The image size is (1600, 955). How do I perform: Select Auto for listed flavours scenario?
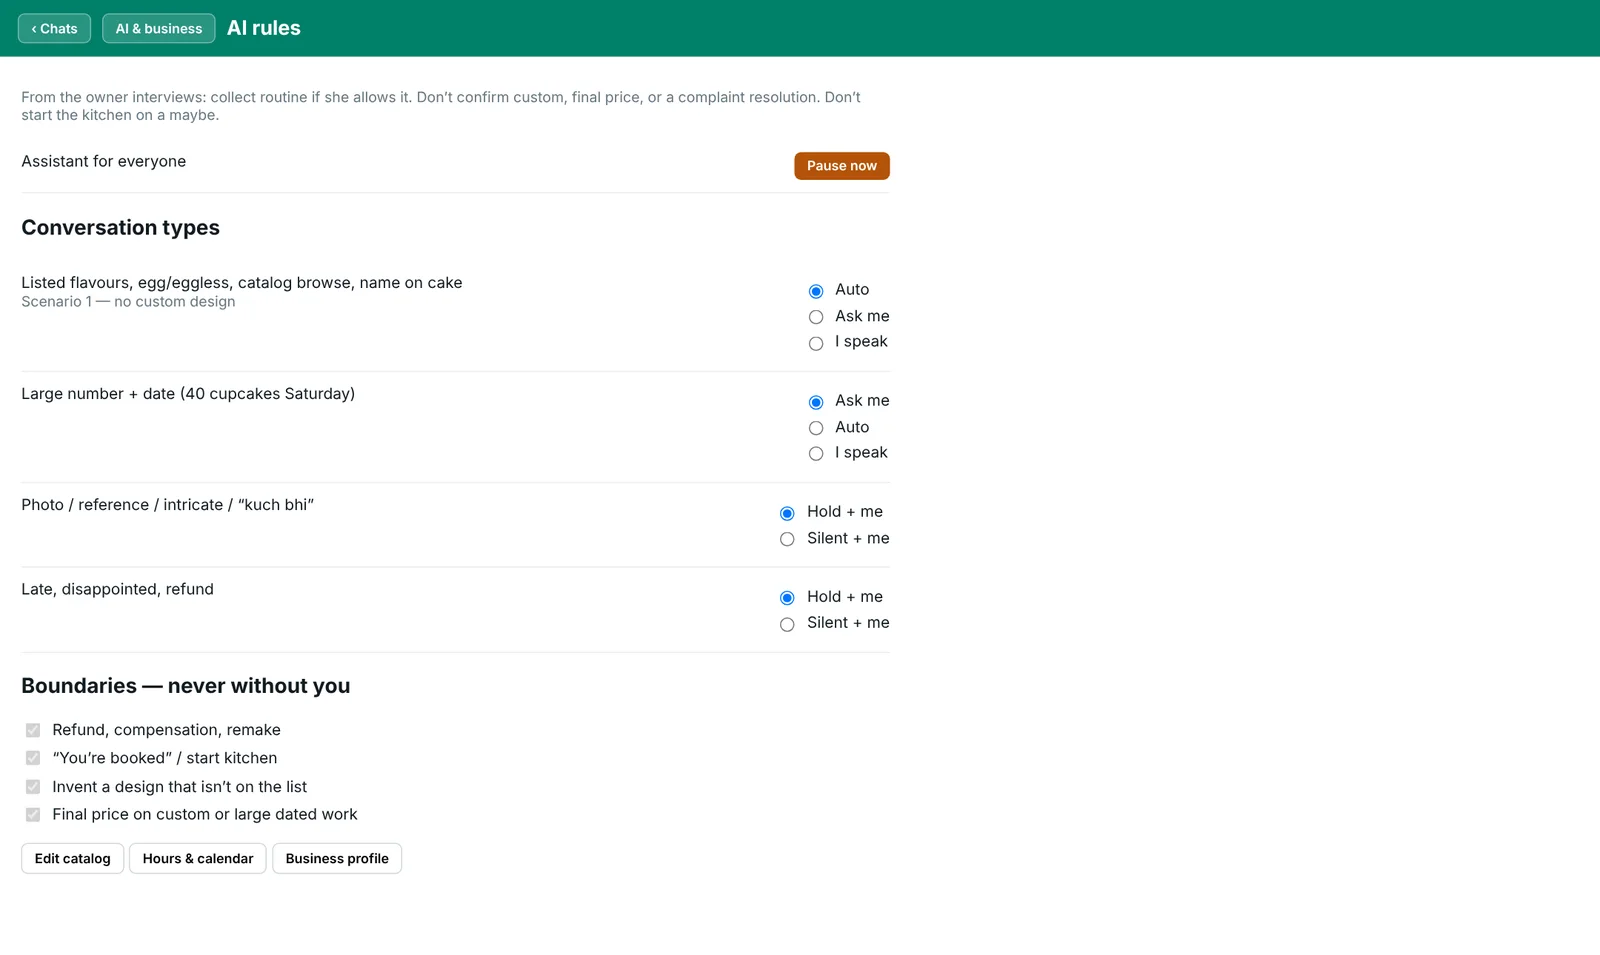(816, 291)
